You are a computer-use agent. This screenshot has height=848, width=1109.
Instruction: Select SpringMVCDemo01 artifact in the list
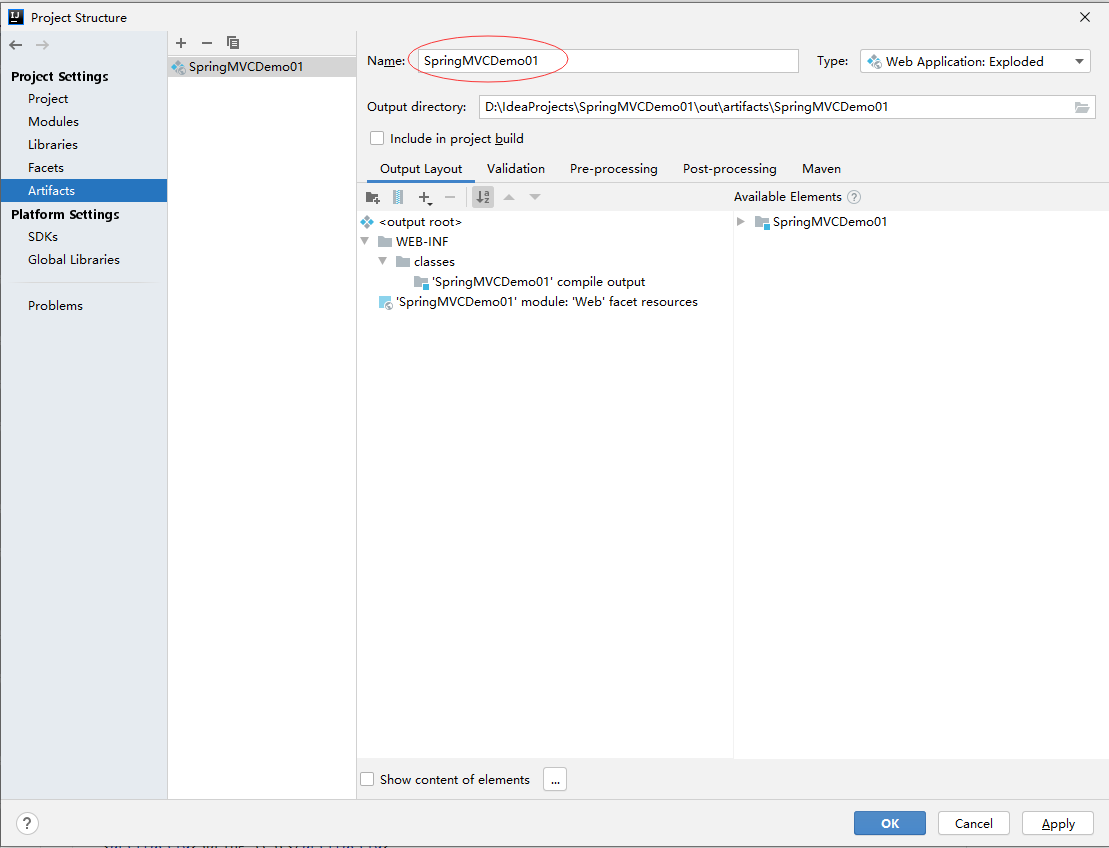262,66
